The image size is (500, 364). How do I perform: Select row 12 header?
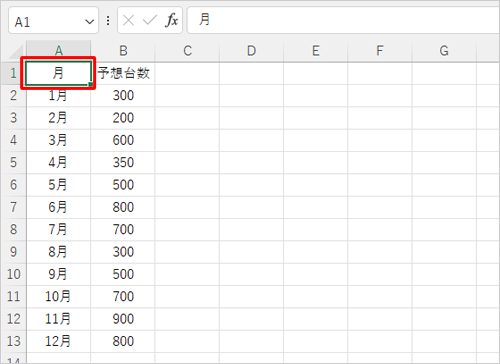click(13, 319)
